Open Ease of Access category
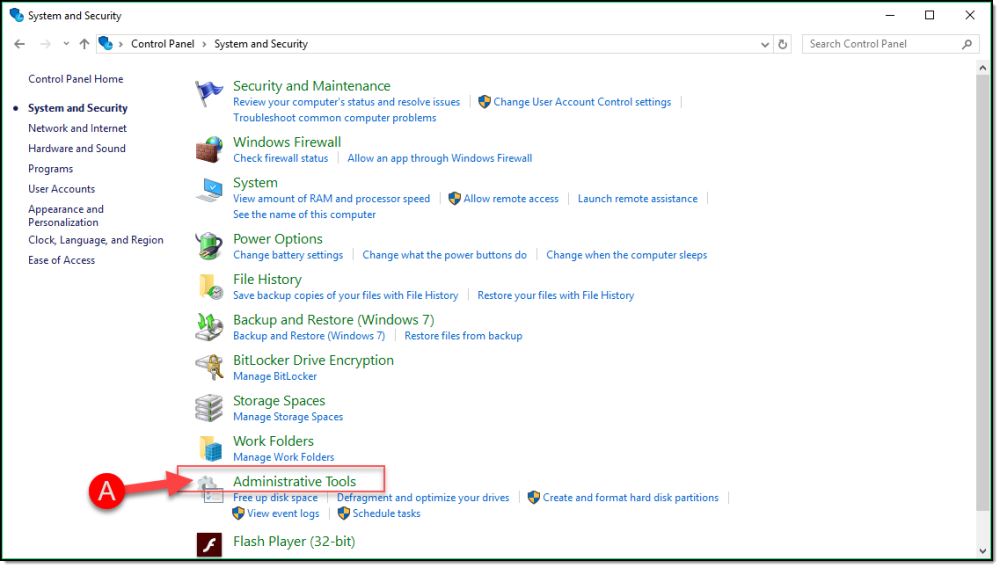This screenshot has height=568, width=1000. 61,261
